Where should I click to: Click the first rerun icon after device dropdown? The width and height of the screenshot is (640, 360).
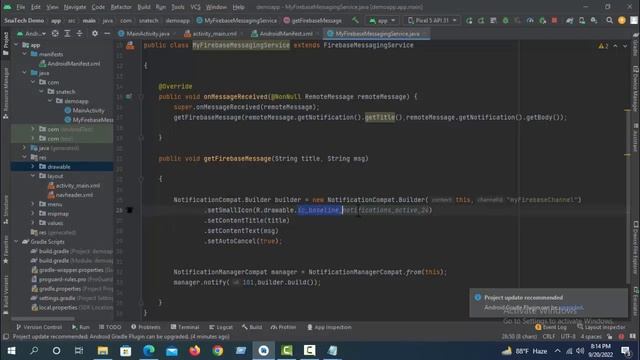[x=469, y=20]
